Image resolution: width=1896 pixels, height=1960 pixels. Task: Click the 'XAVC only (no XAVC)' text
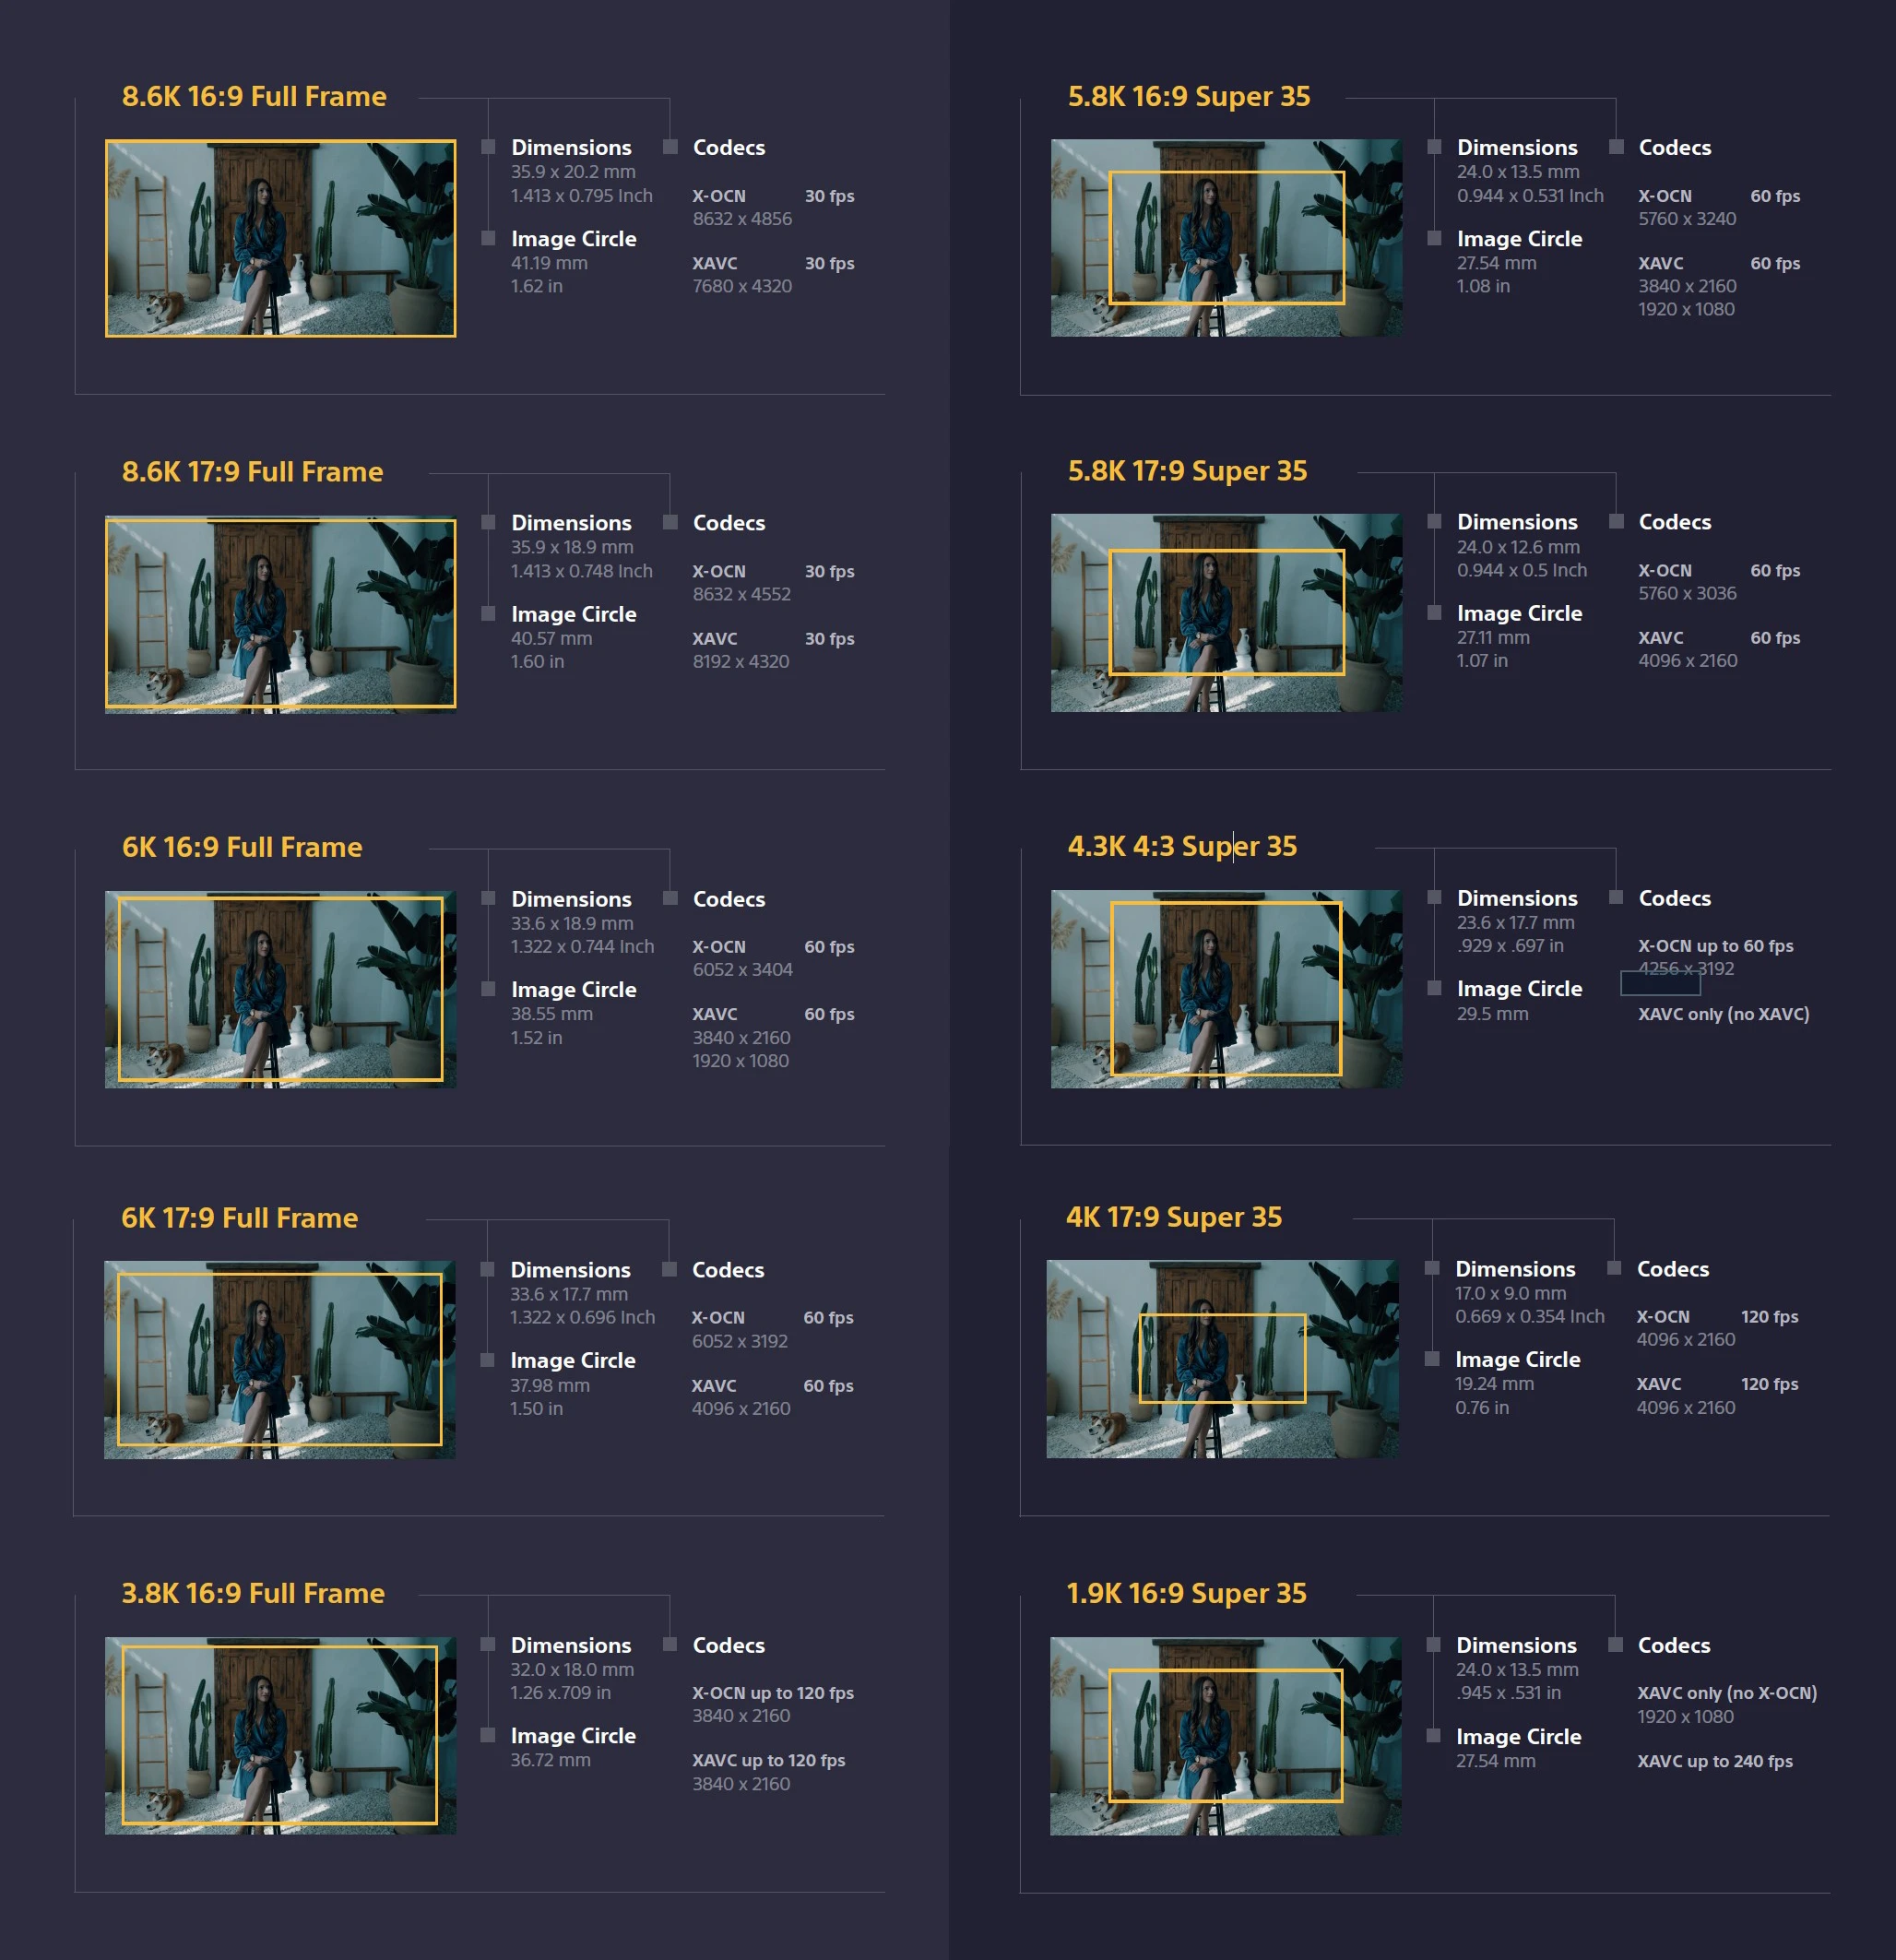(x=1723, y=1013)
